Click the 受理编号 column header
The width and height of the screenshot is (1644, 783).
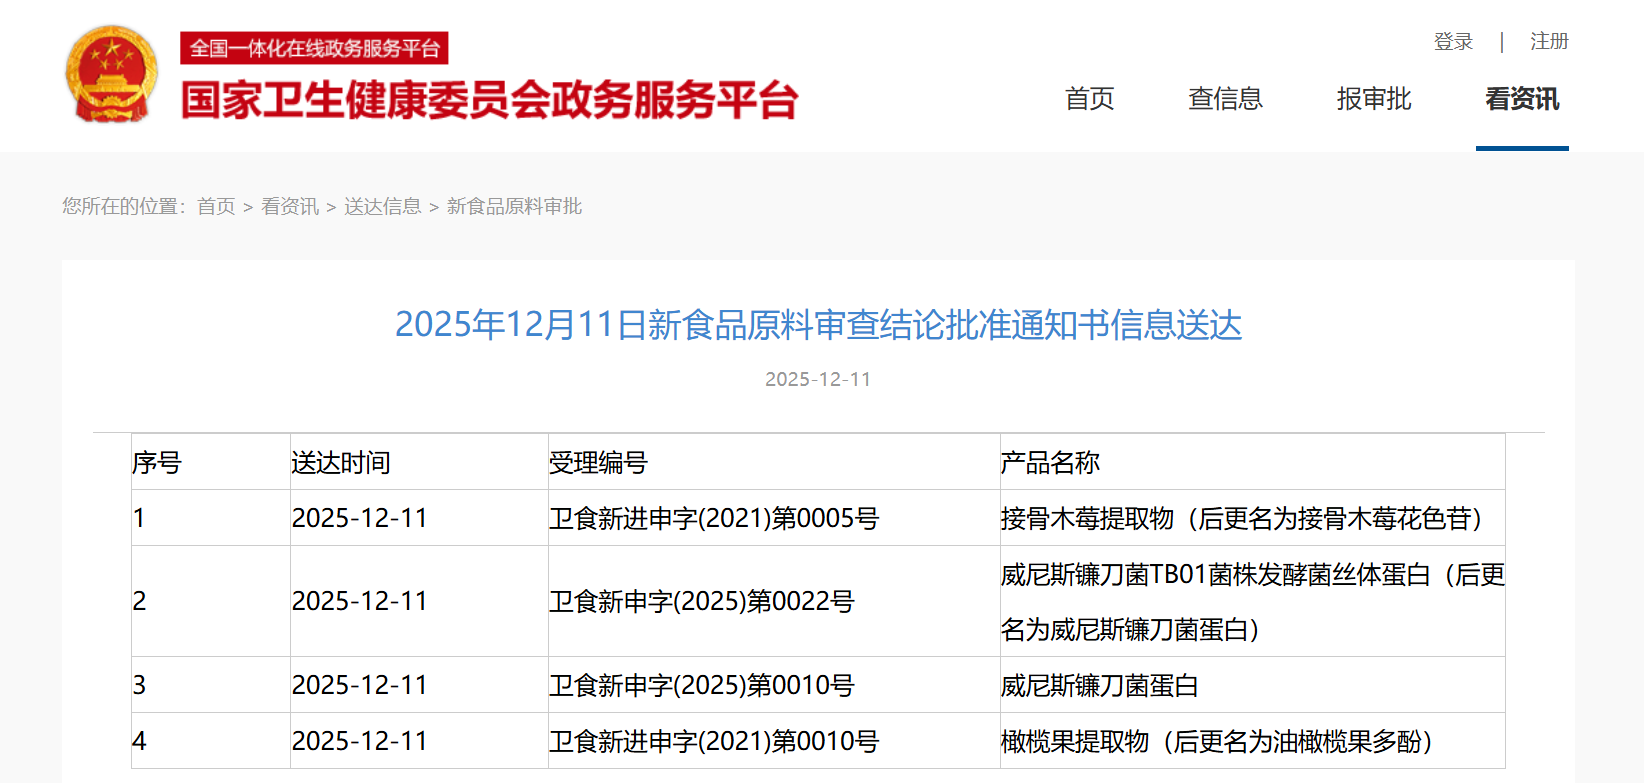(598, 463)
